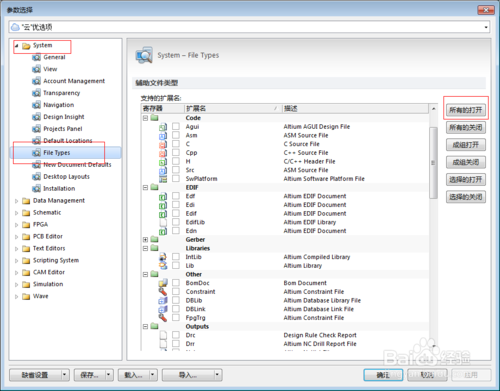Click the Lib file type icon
The width and height of the screenshot is (500, 391).
(163, 266)
